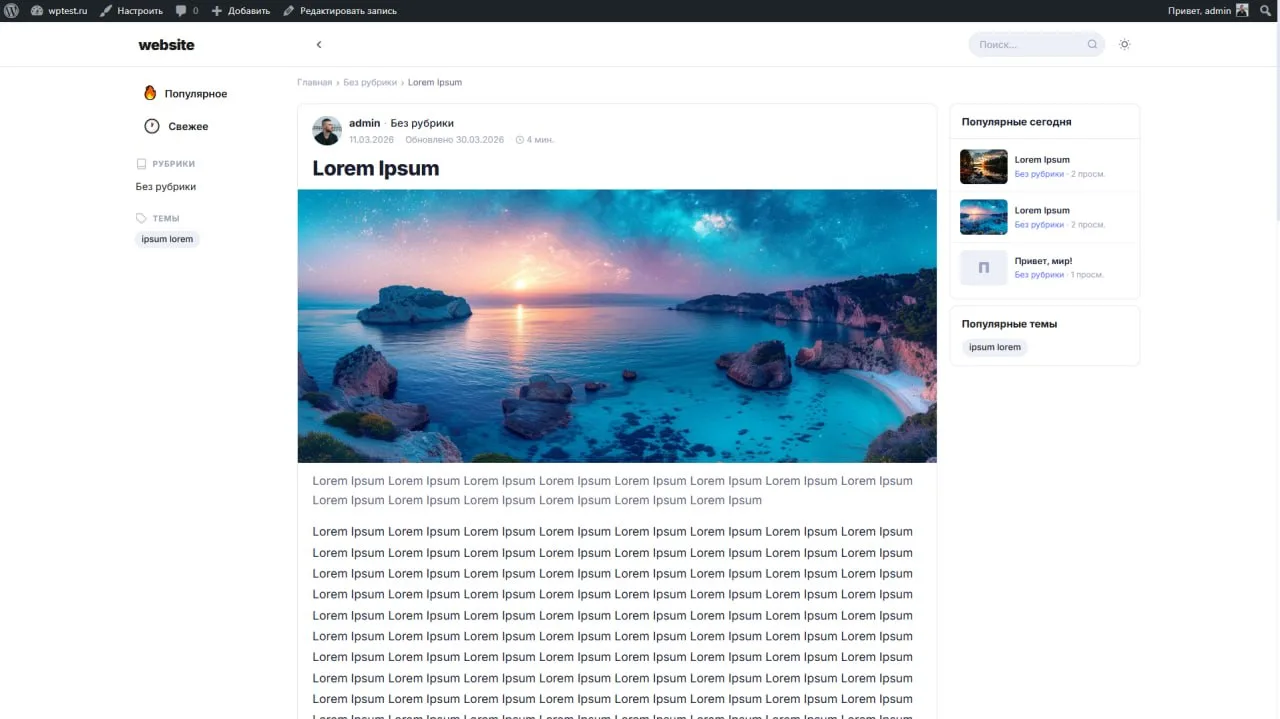Click the 11.03.2026 publish date
The image size is (1280, 719).
click(371, 140)
